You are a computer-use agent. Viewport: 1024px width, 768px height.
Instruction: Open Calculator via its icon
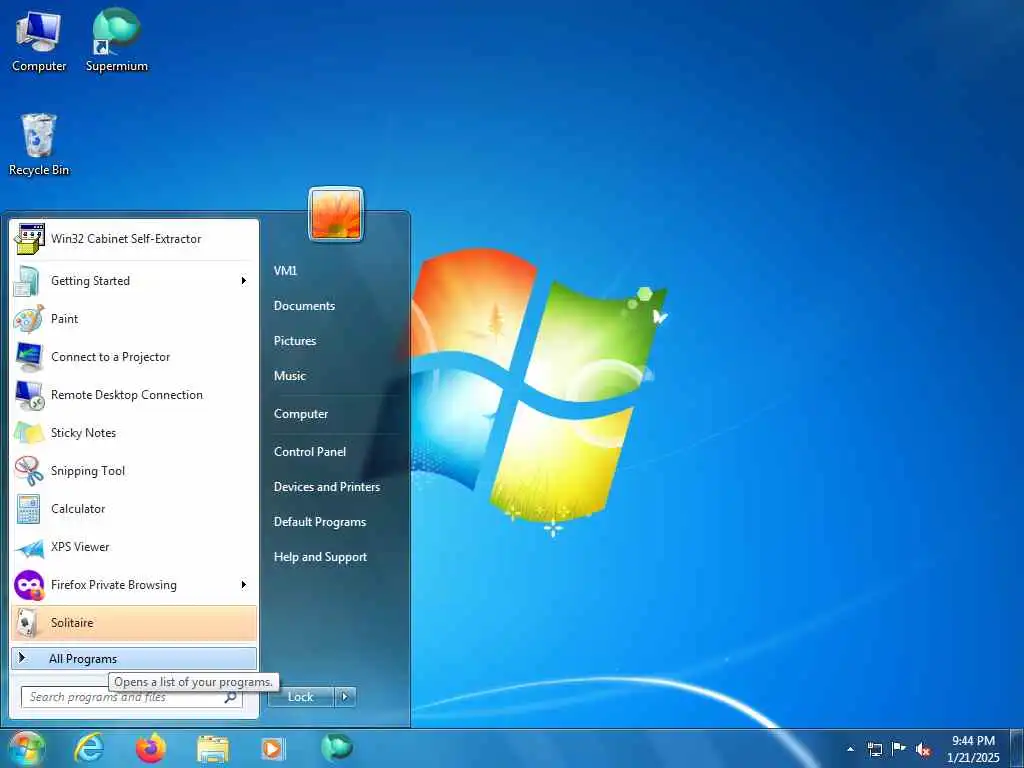[29, 509]
